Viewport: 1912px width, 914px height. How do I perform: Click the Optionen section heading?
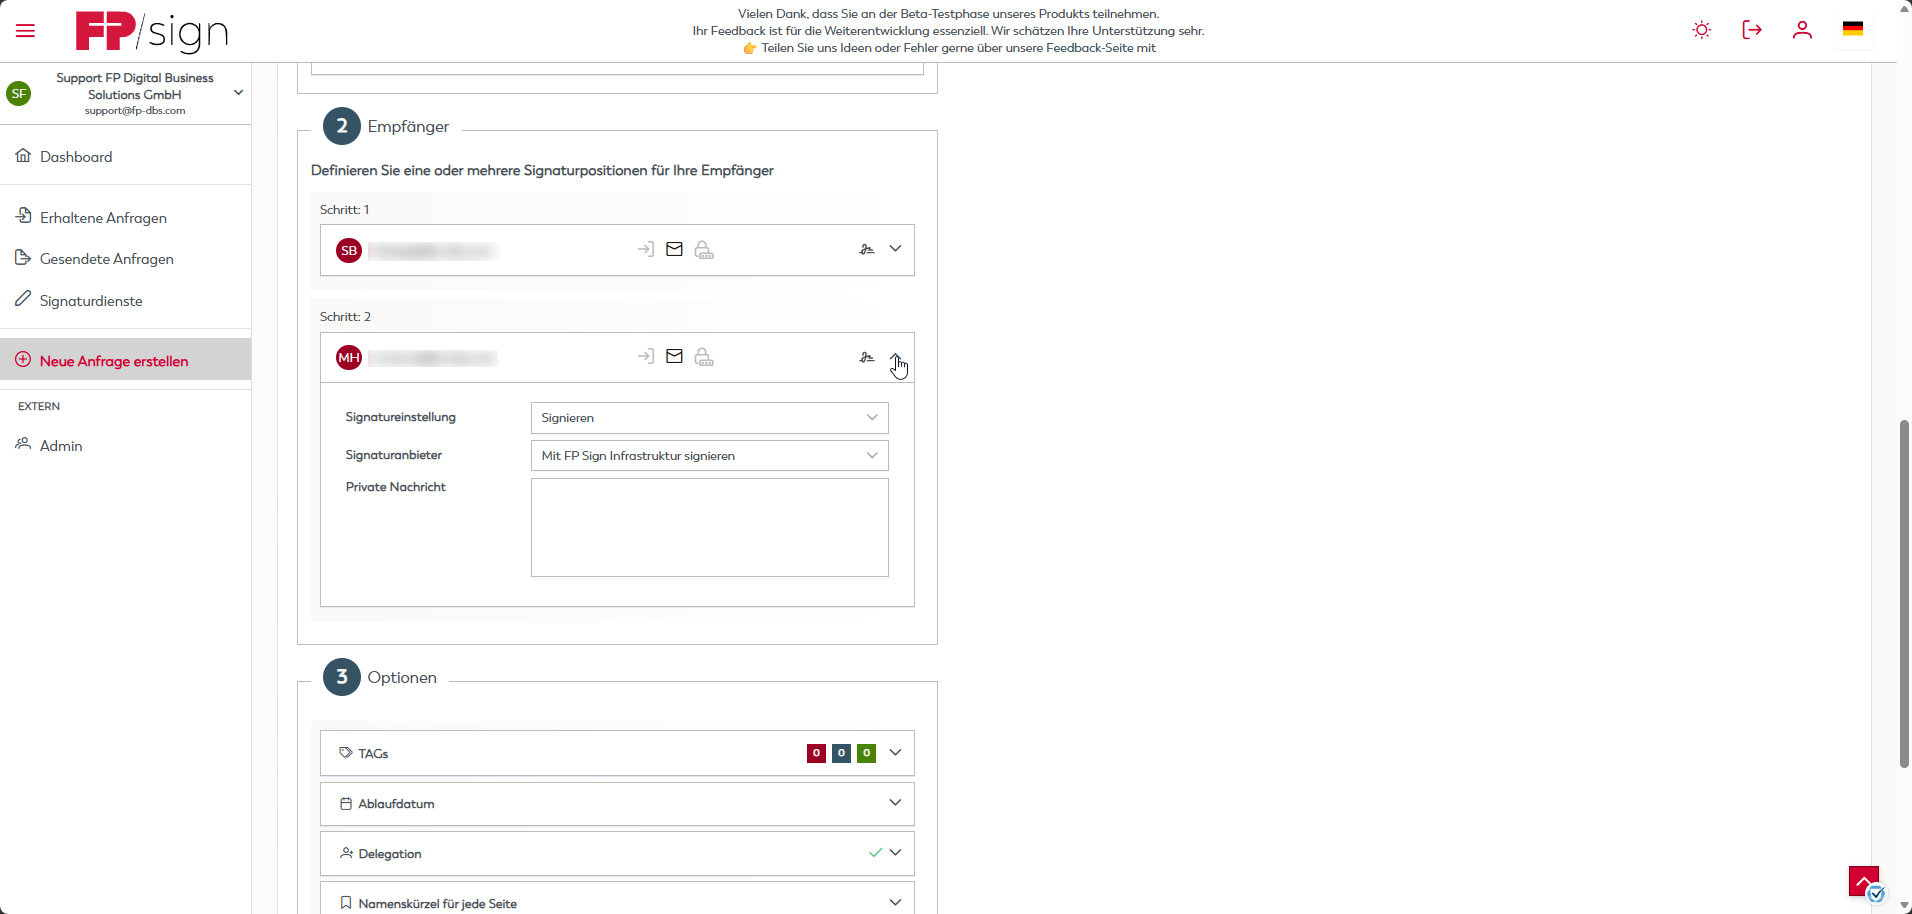pyautogui.click(x=402, y=677)
